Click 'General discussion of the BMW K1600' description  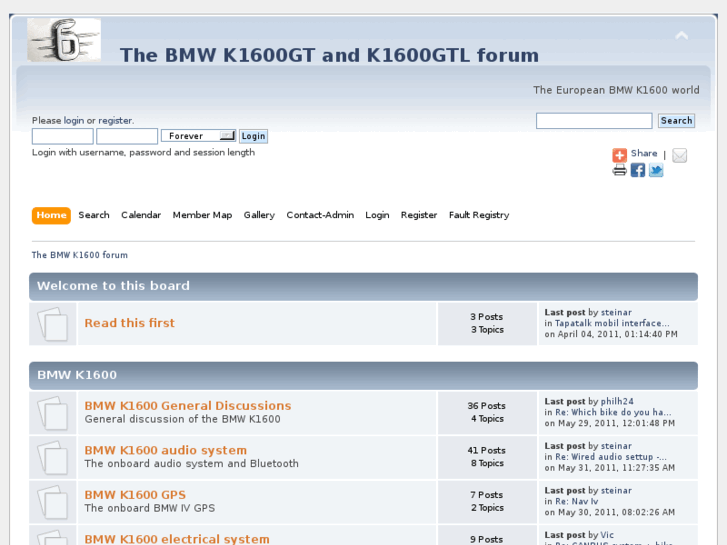tap(183, 419)
